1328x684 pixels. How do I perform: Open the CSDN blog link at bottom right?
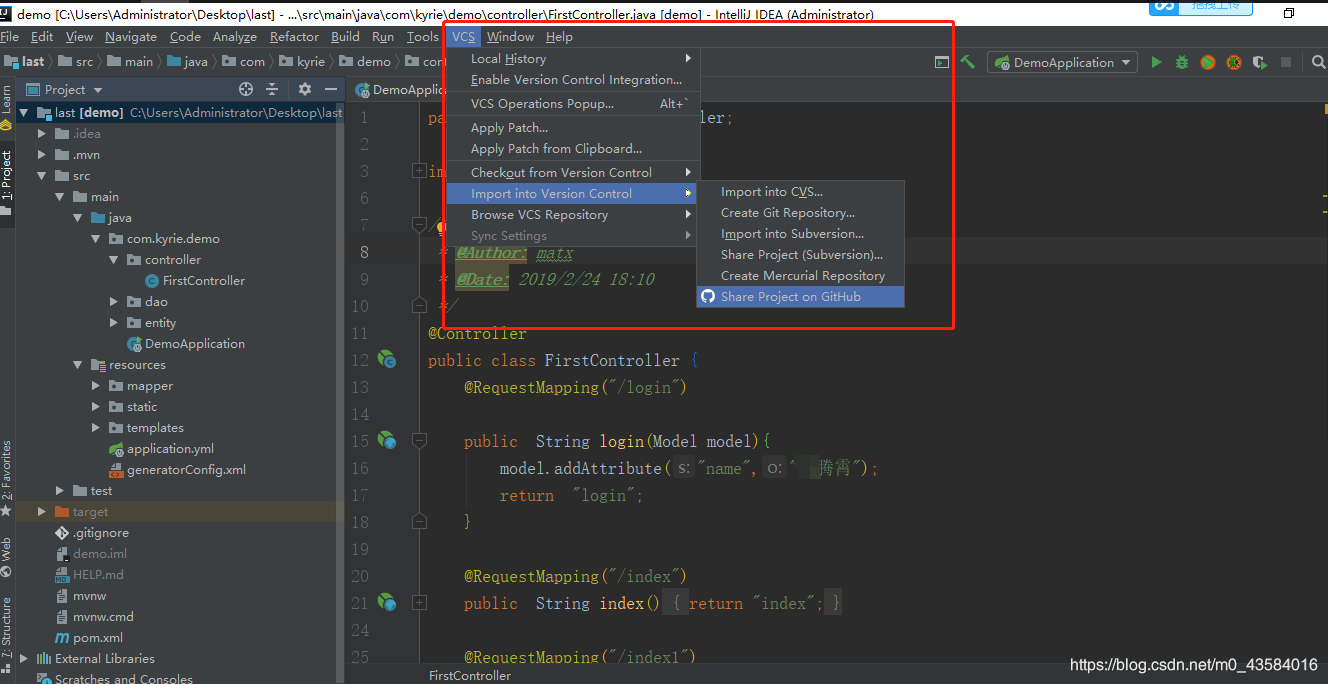pyautogui.click(x=1193, y=664)
